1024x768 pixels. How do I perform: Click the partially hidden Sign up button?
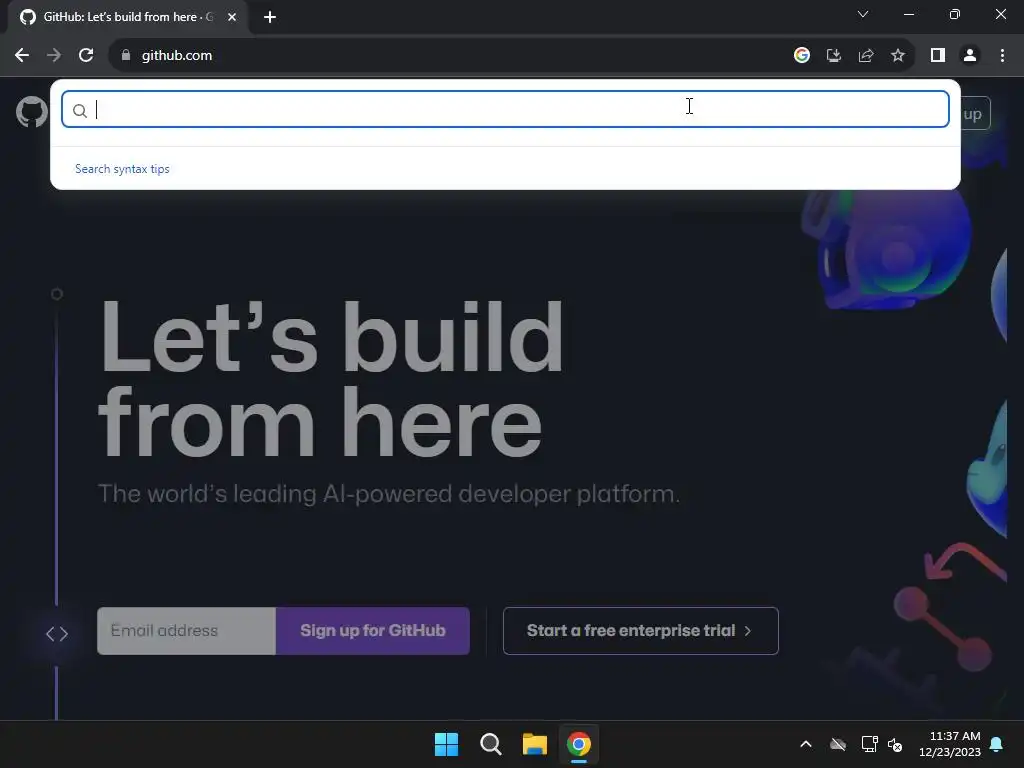(976, 114)
